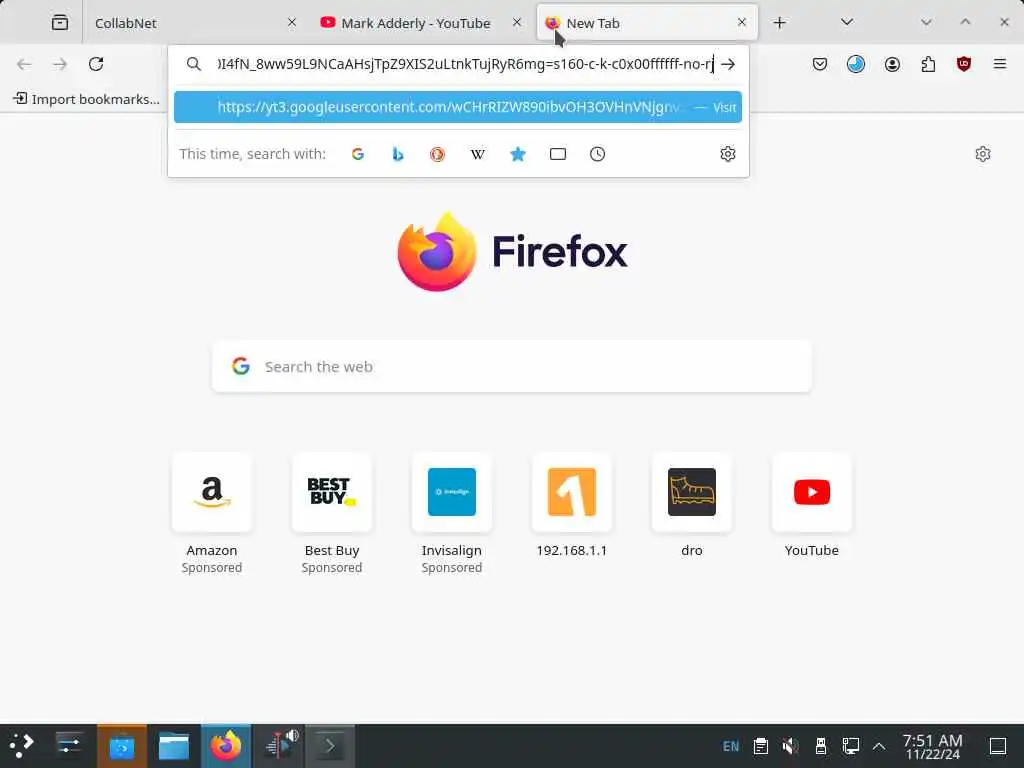The width and height of the screenshot is (1024, 768).
Task: Click inside the URL address field
Action: tap(466, 64)
